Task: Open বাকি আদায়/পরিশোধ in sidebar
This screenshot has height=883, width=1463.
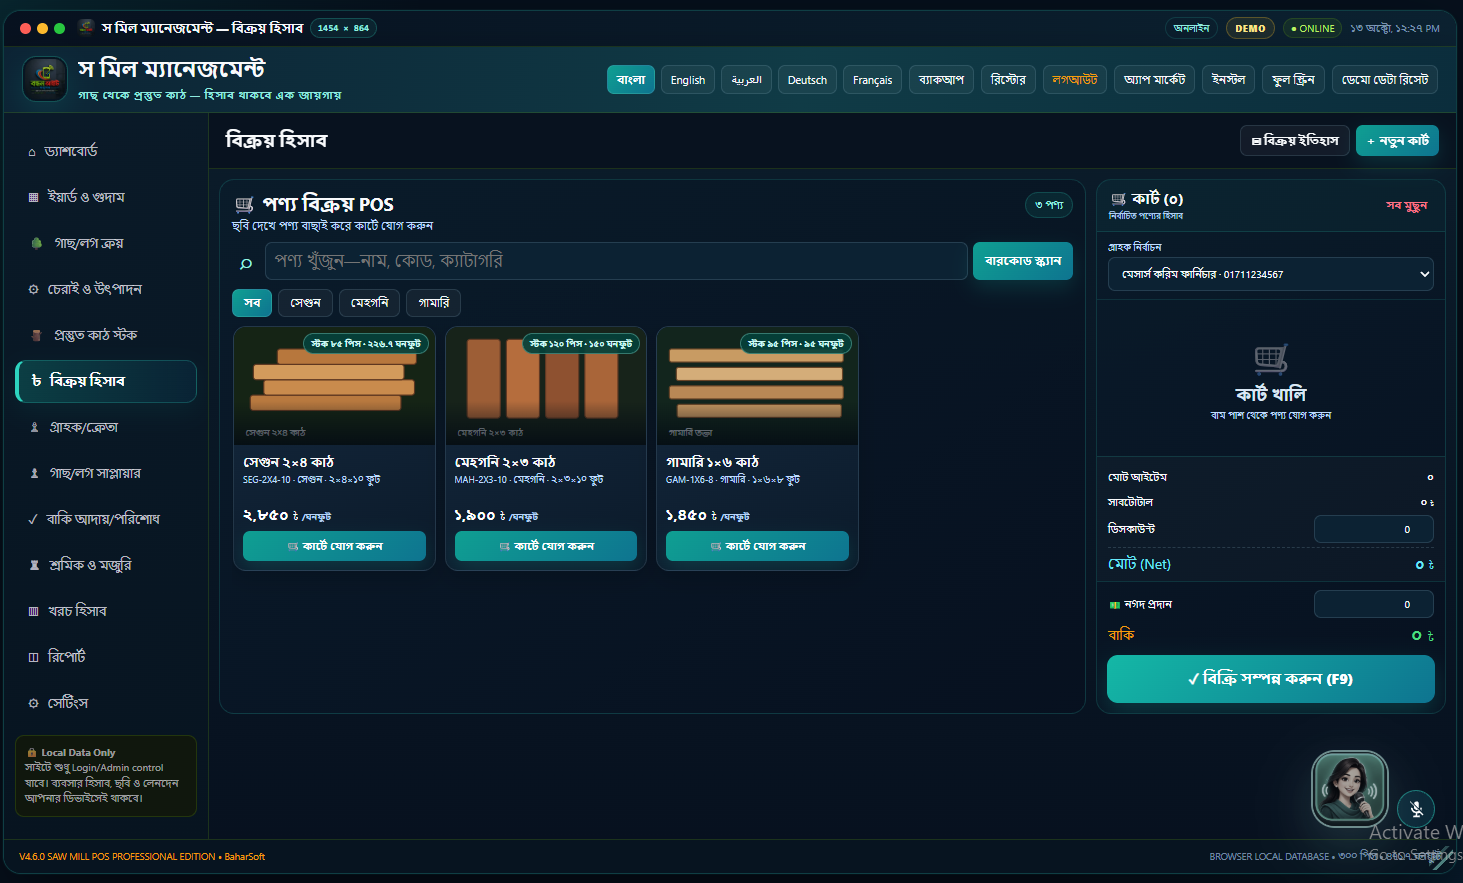Action: pyautogui.click(x=106, y=519)
